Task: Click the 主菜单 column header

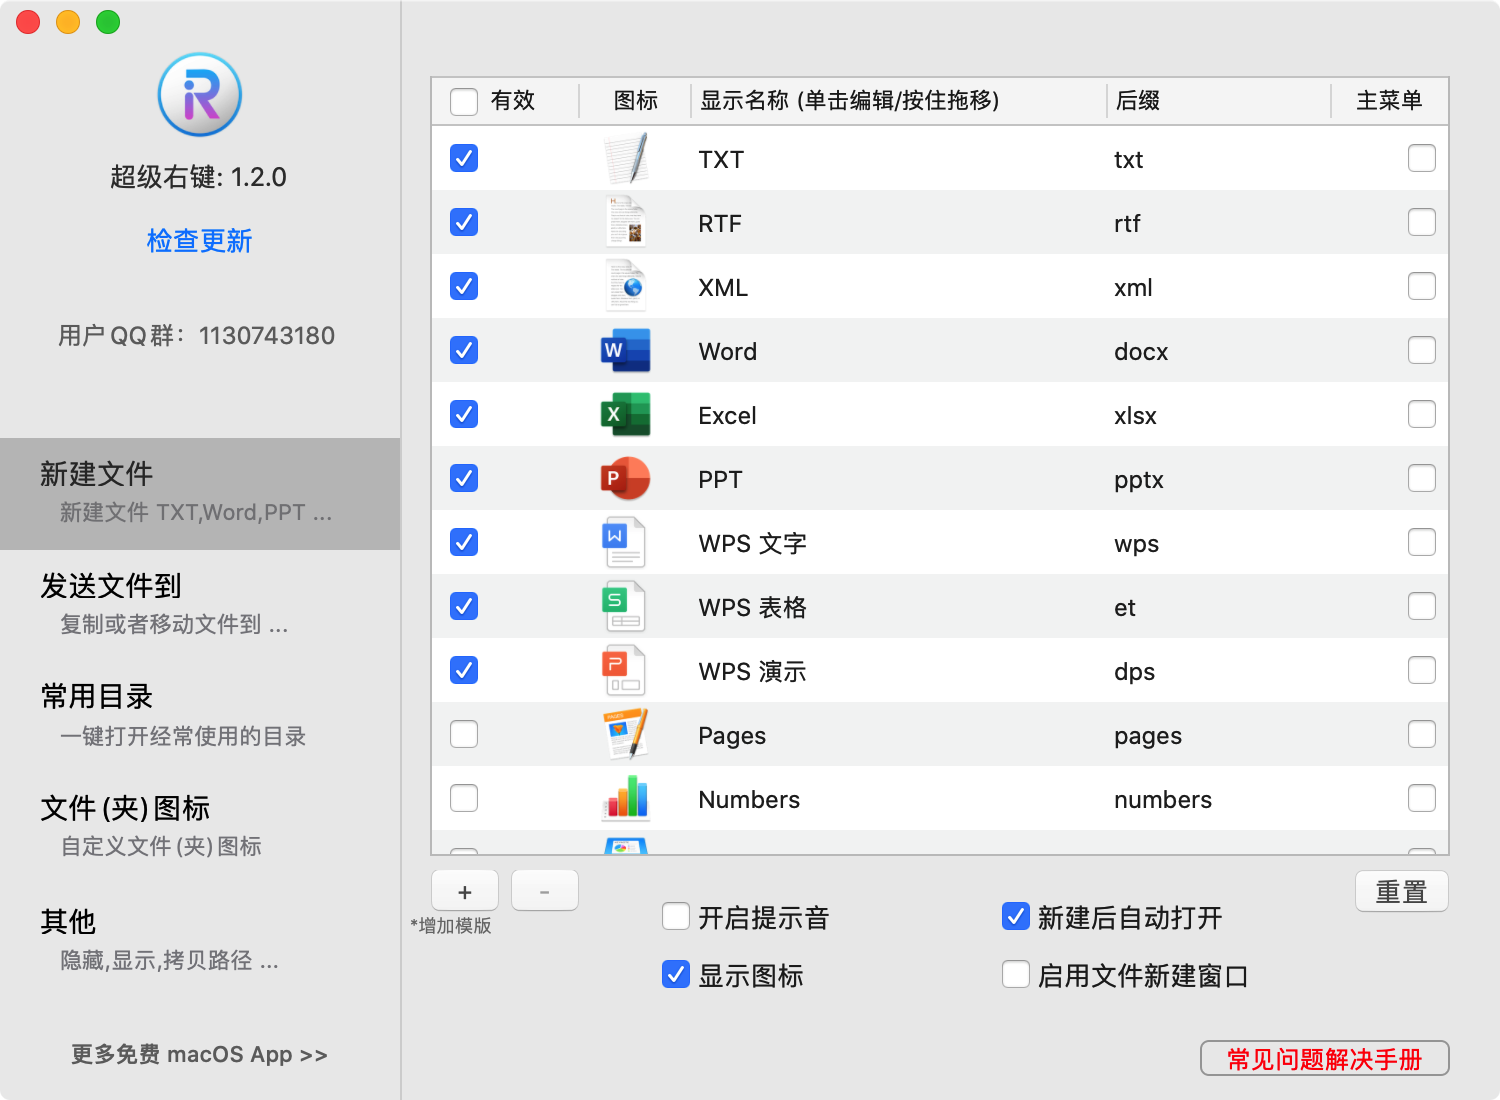Action: (x=1389, y=101)
